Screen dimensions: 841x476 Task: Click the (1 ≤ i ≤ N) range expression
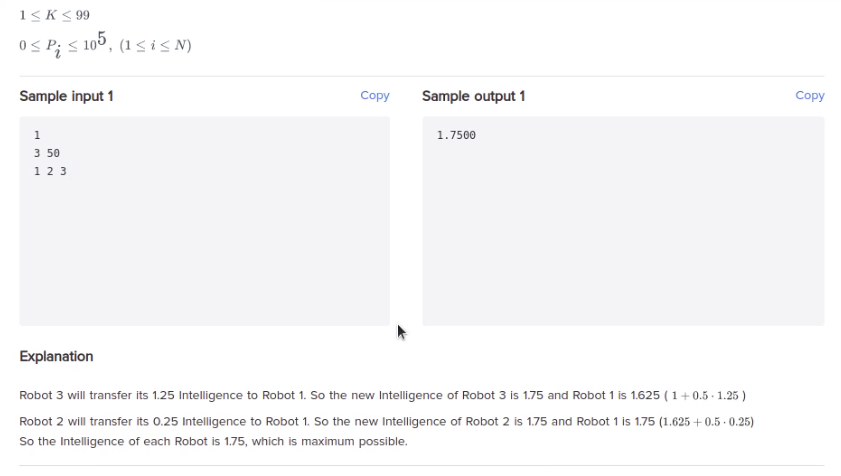point(155,45)
